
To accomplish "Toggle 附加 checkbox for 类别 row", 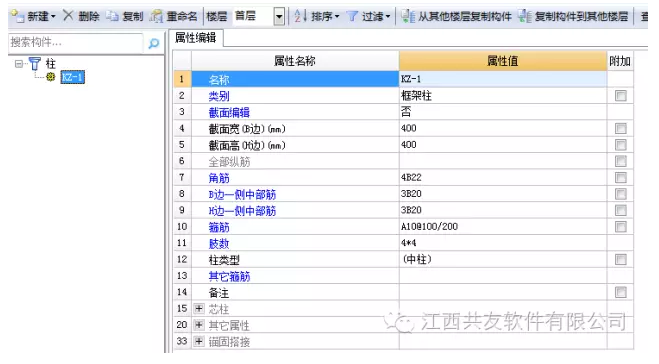I will pyautogui.click(x=620, y=96).
